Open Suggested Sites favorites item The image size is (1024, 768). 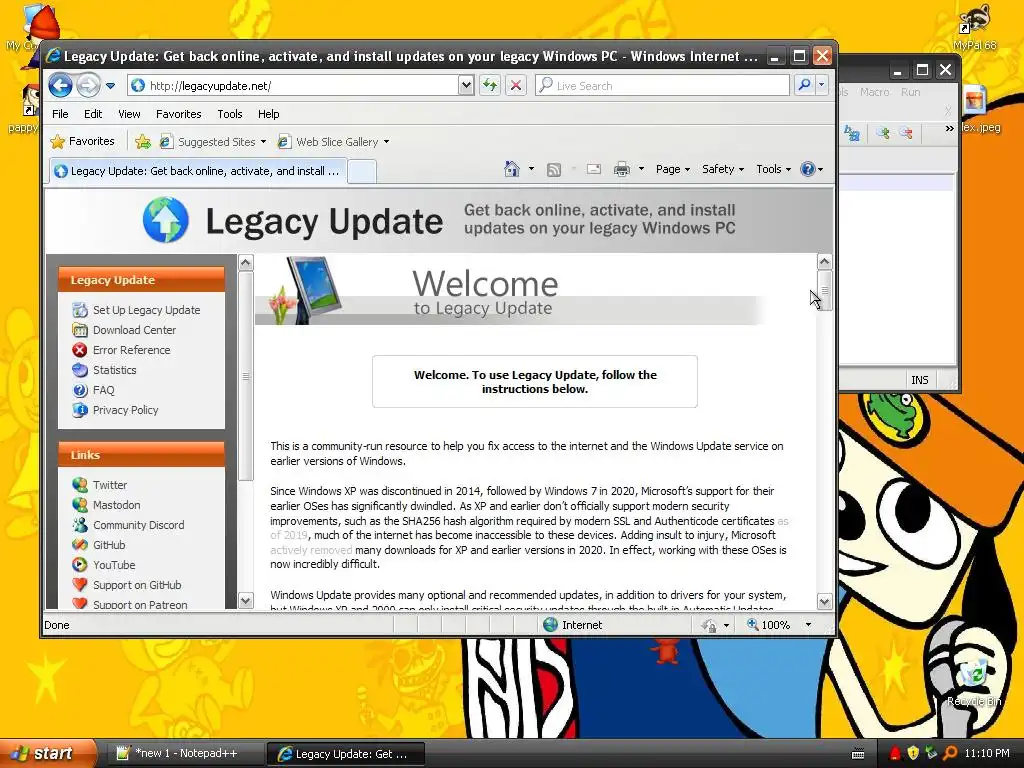click(213, 142)
